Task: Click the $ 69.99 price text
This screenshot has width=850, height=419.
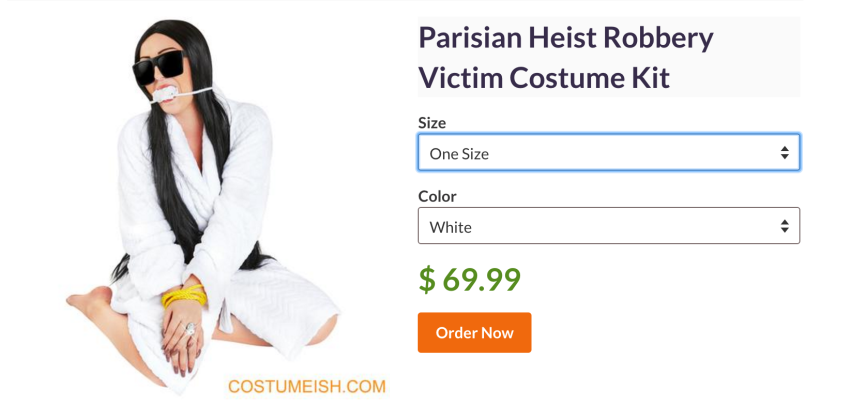Action: (x=469, y=279)
